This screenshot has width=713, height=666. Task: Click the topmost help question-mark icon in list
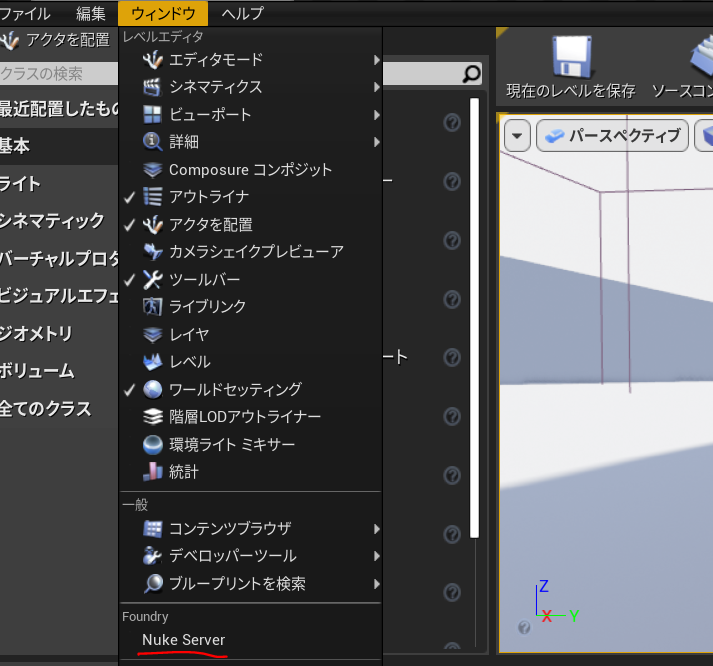[452, 123]
